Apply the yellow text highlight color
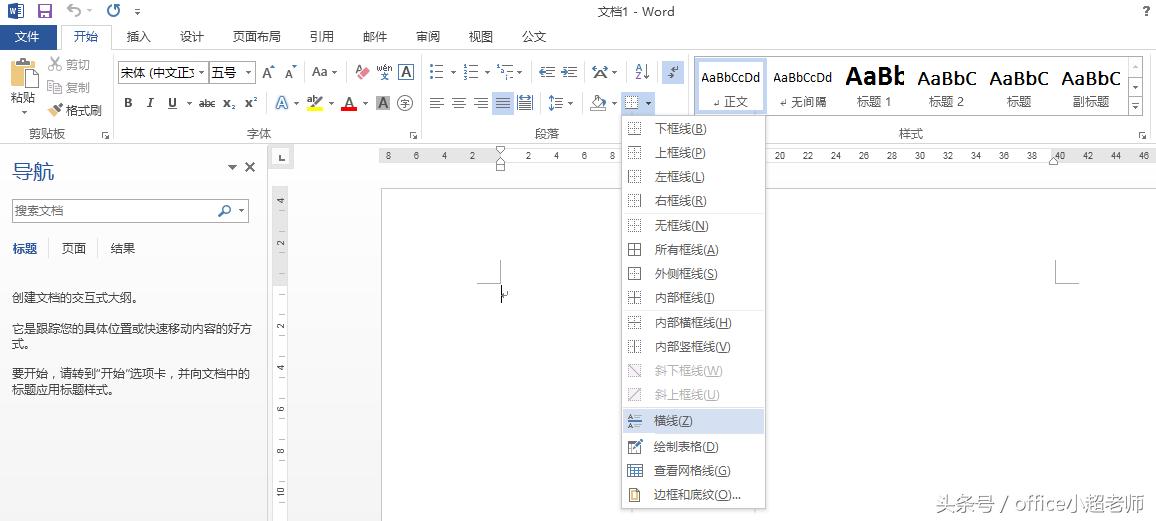The width and height of the screenshot is (1156, 521). click(315, 103)
